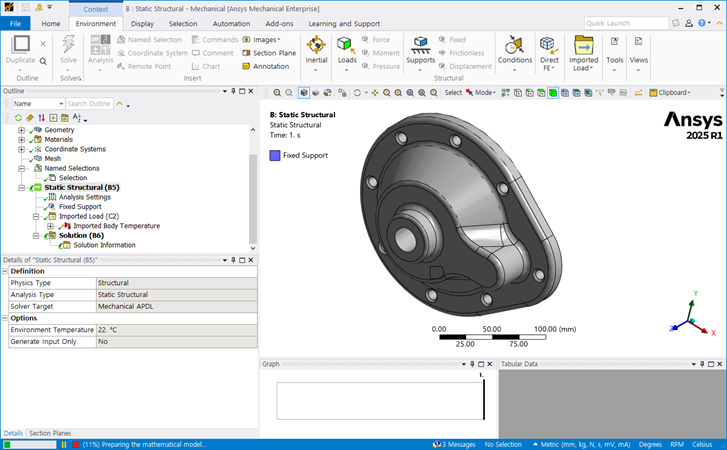
Task: Open the Selection ribbon tab
Action: 183,24
